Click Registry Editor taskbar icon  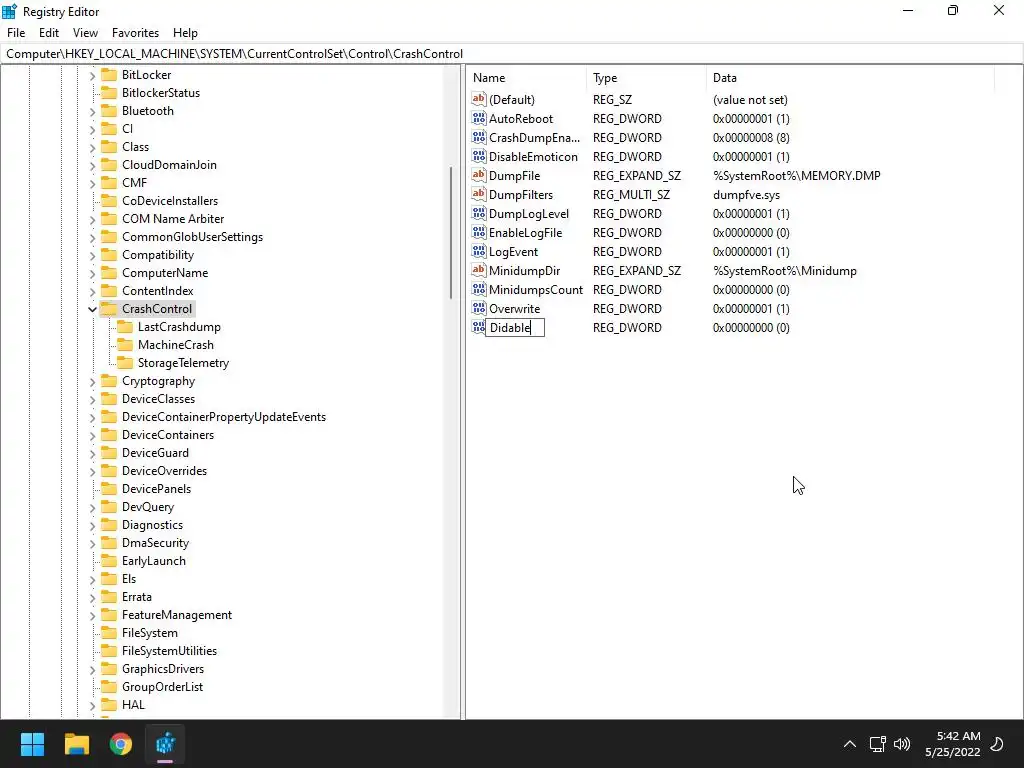[165, 744]
